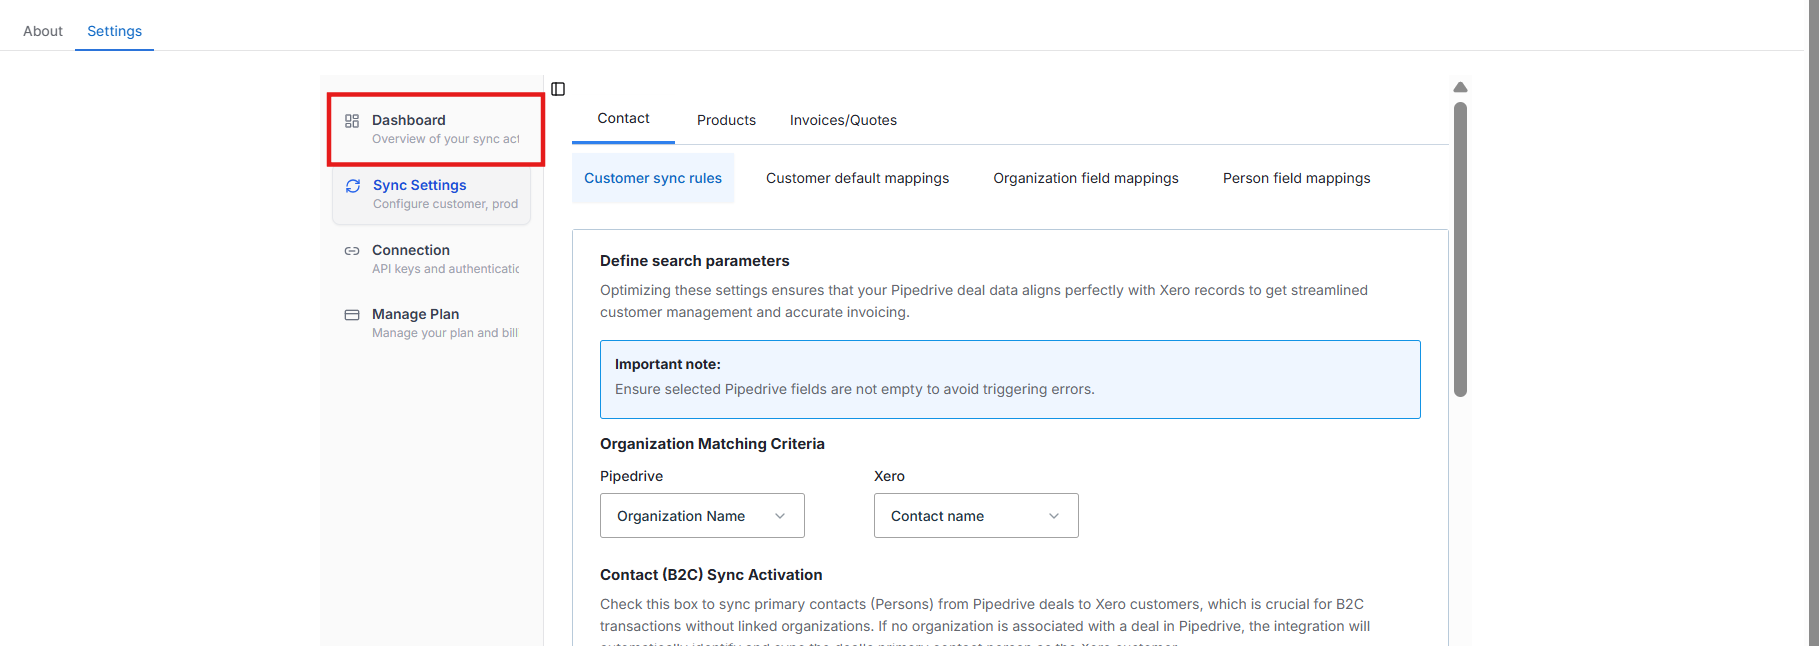
Task: Click the 'Contact (B2C) Sync Activation' heading
Action: pyautogui.click(x=711, y=575)
